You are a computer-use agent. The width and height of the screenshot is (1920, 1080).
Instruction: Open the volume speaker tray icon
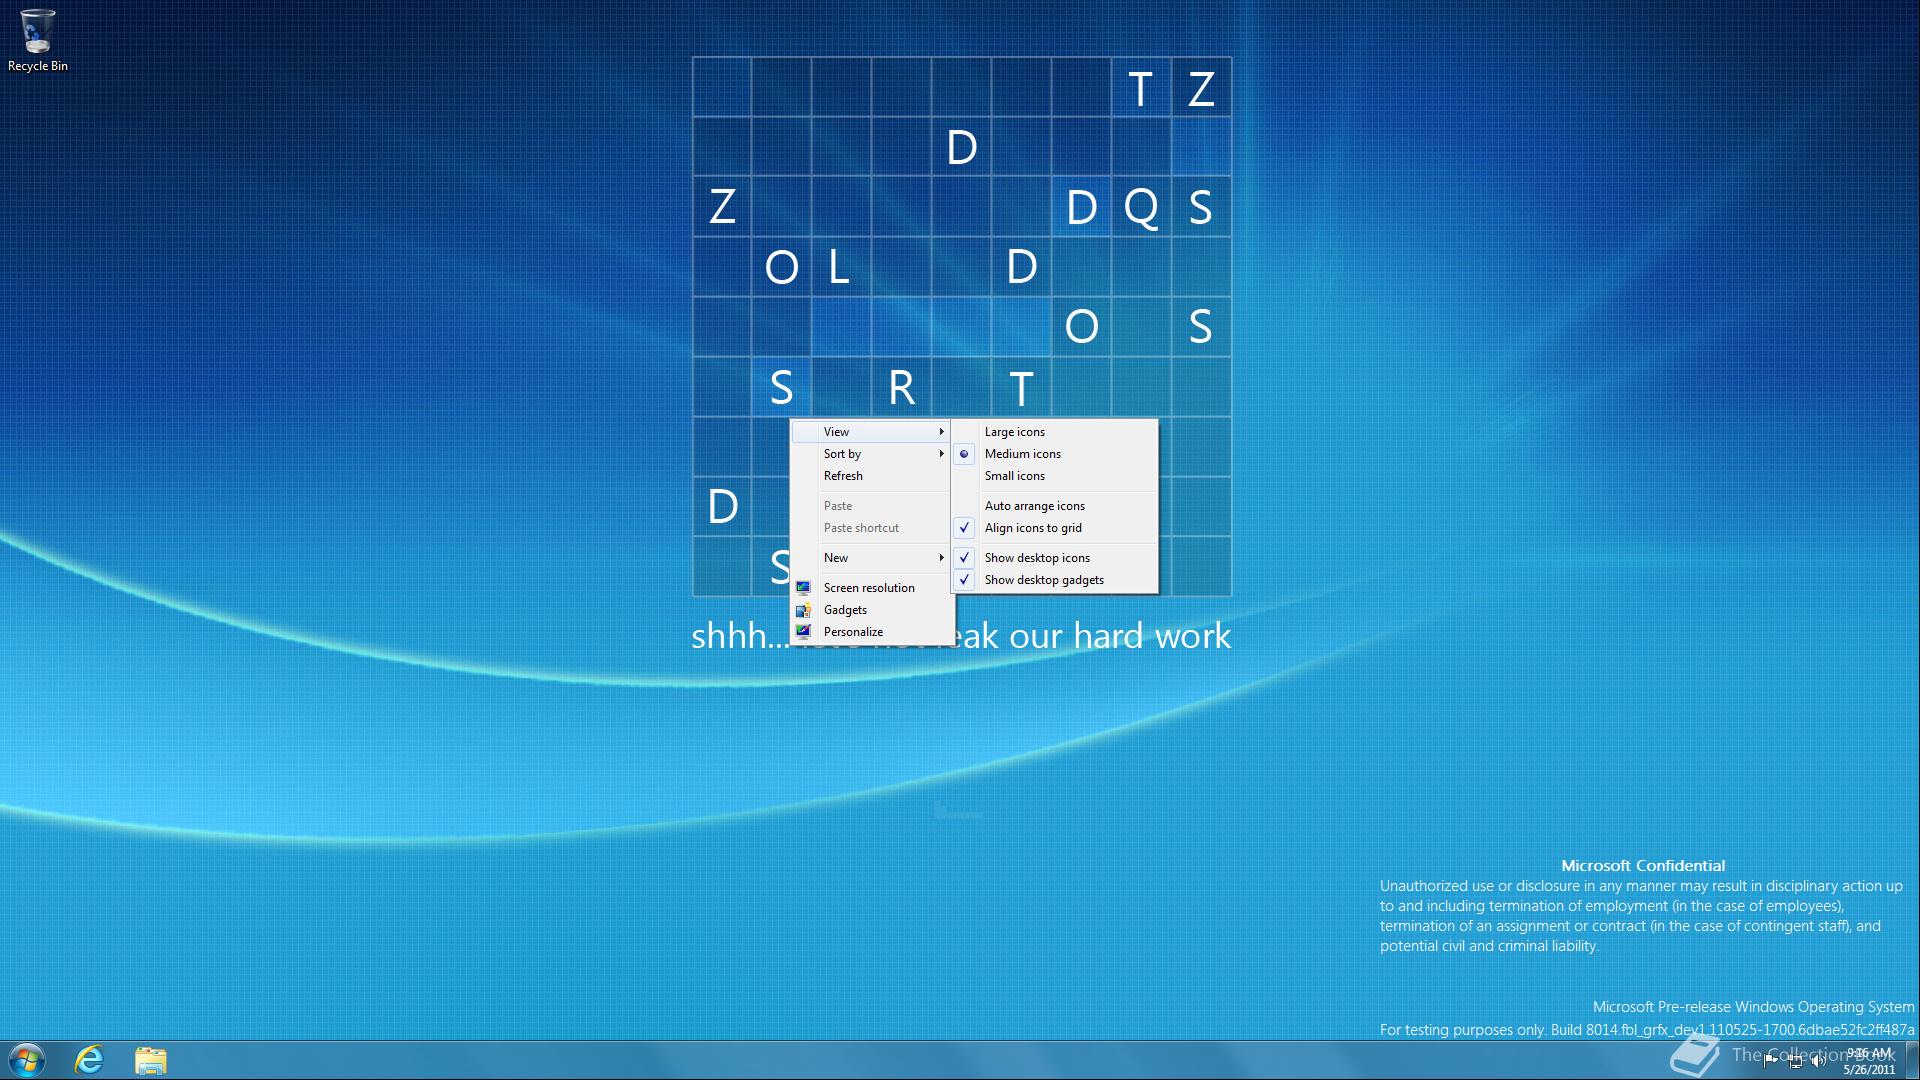coord(1819,1061)
